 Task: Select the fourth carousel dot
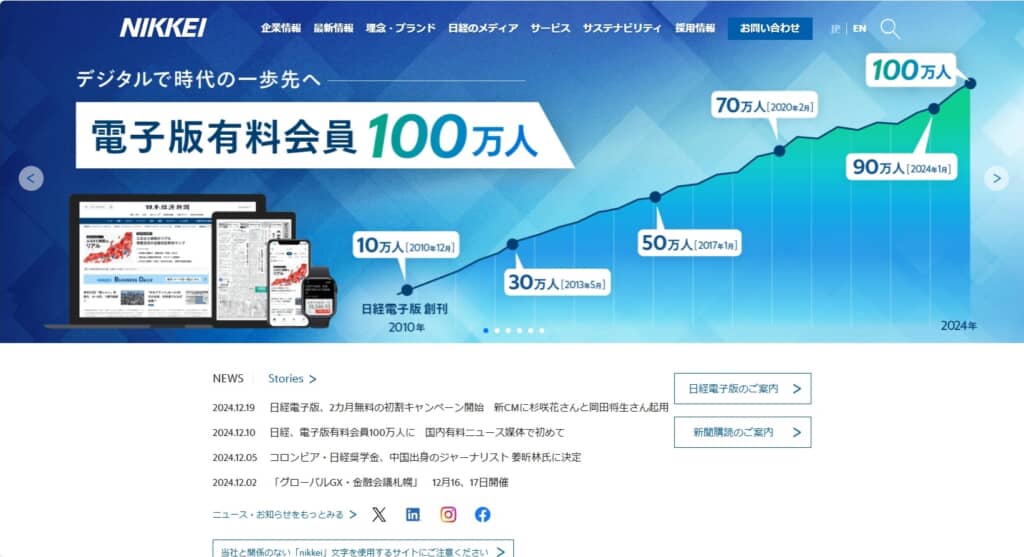(x=519, y=330)
